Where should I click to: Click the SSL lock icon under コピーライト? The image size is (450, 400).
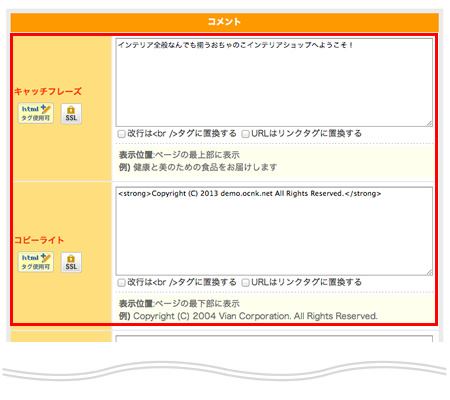point(71,262)
